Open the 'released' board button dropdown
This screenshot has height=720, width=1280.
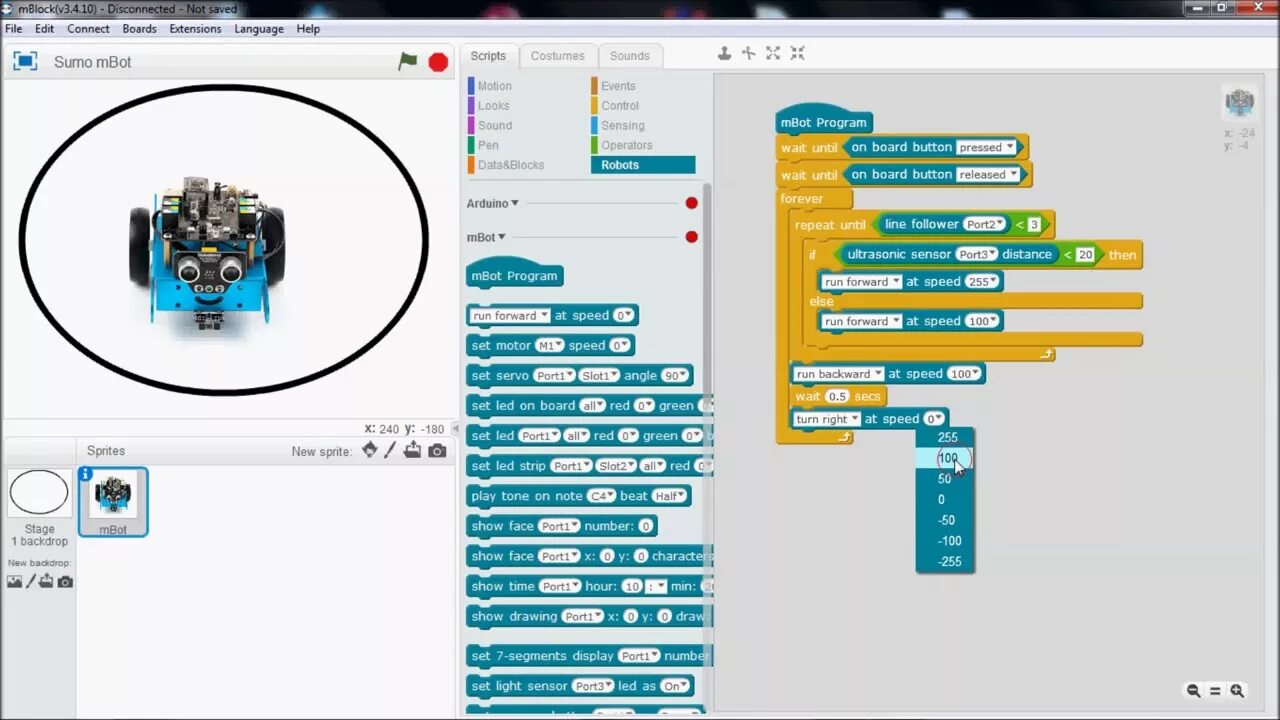click(x=988, y=174)
